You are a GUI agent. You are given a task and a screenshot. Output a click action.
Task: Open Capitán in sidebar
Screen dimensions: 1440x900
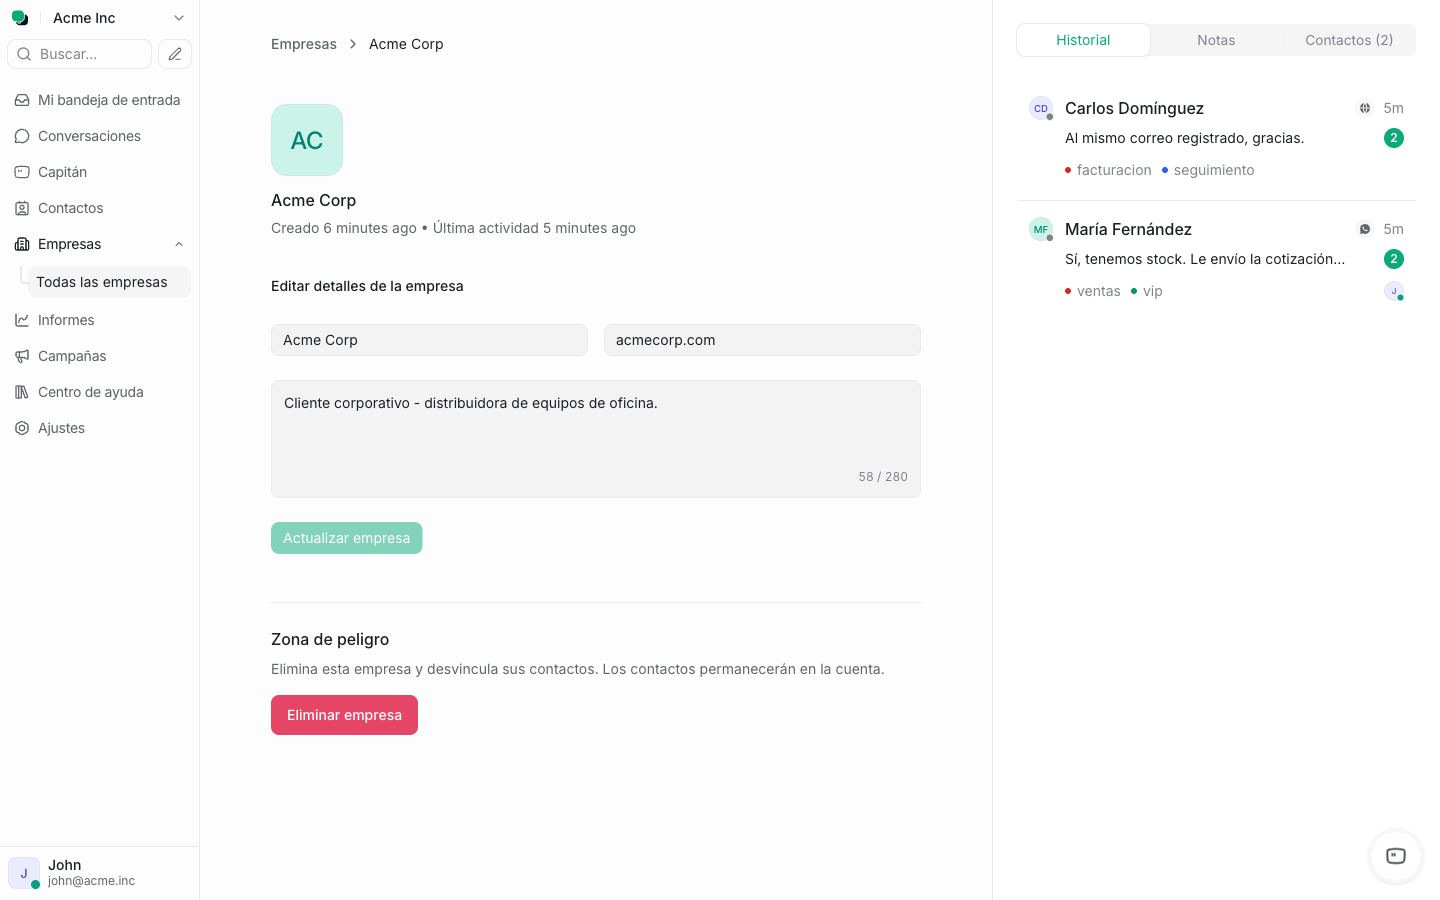[99, 172]
